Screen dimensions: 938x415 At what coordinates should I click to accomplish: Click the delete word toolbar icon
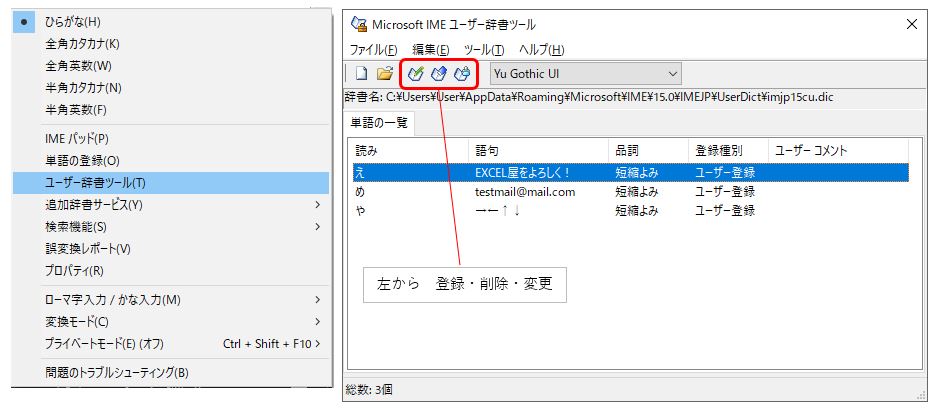[x=439, y=74]
